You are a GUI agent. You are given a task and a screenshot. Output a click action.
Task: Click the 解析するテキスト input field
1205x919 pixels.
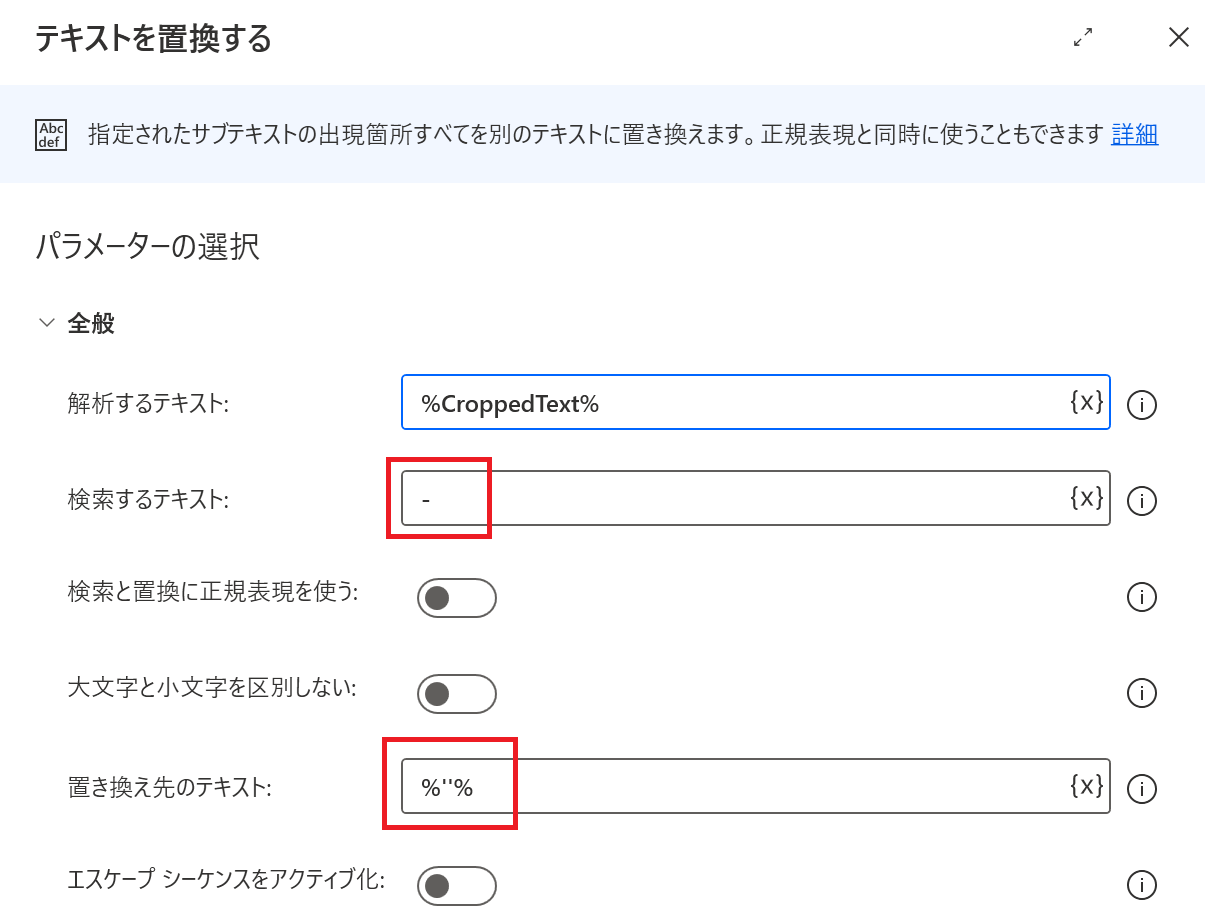coord(730,403)
